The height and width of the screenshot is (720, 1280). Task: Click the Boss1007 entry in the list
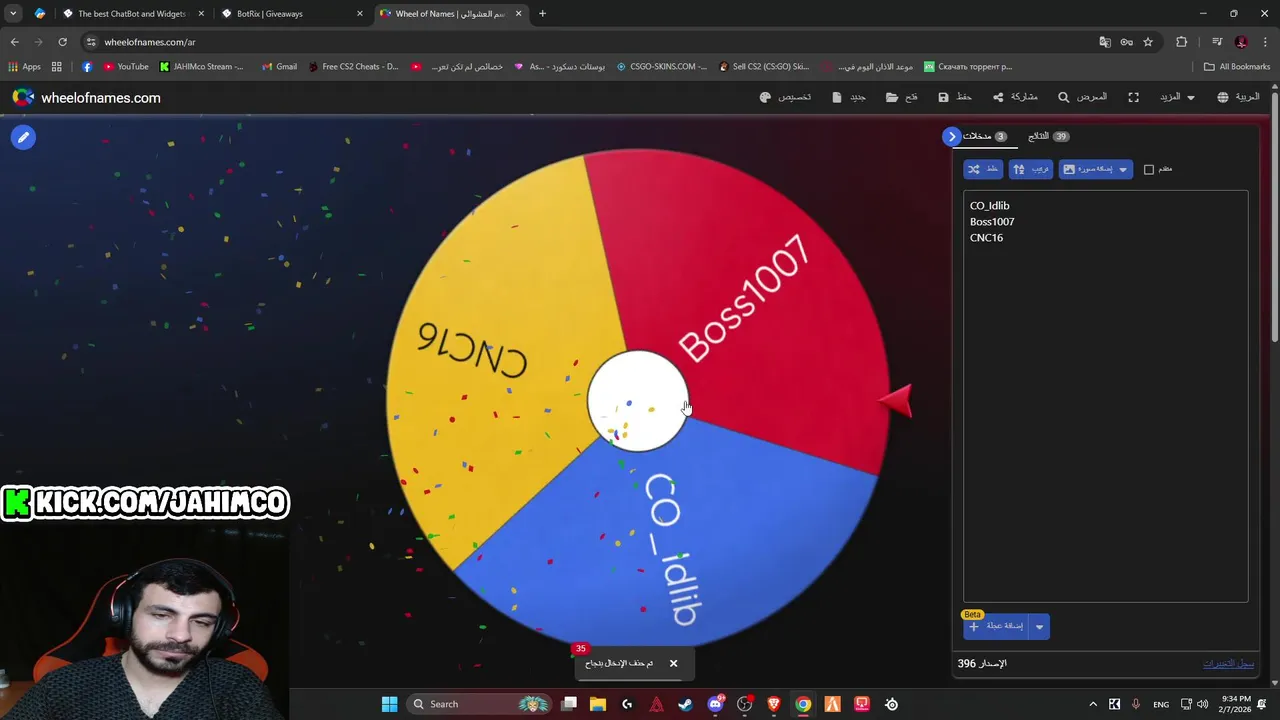point(992,222)
